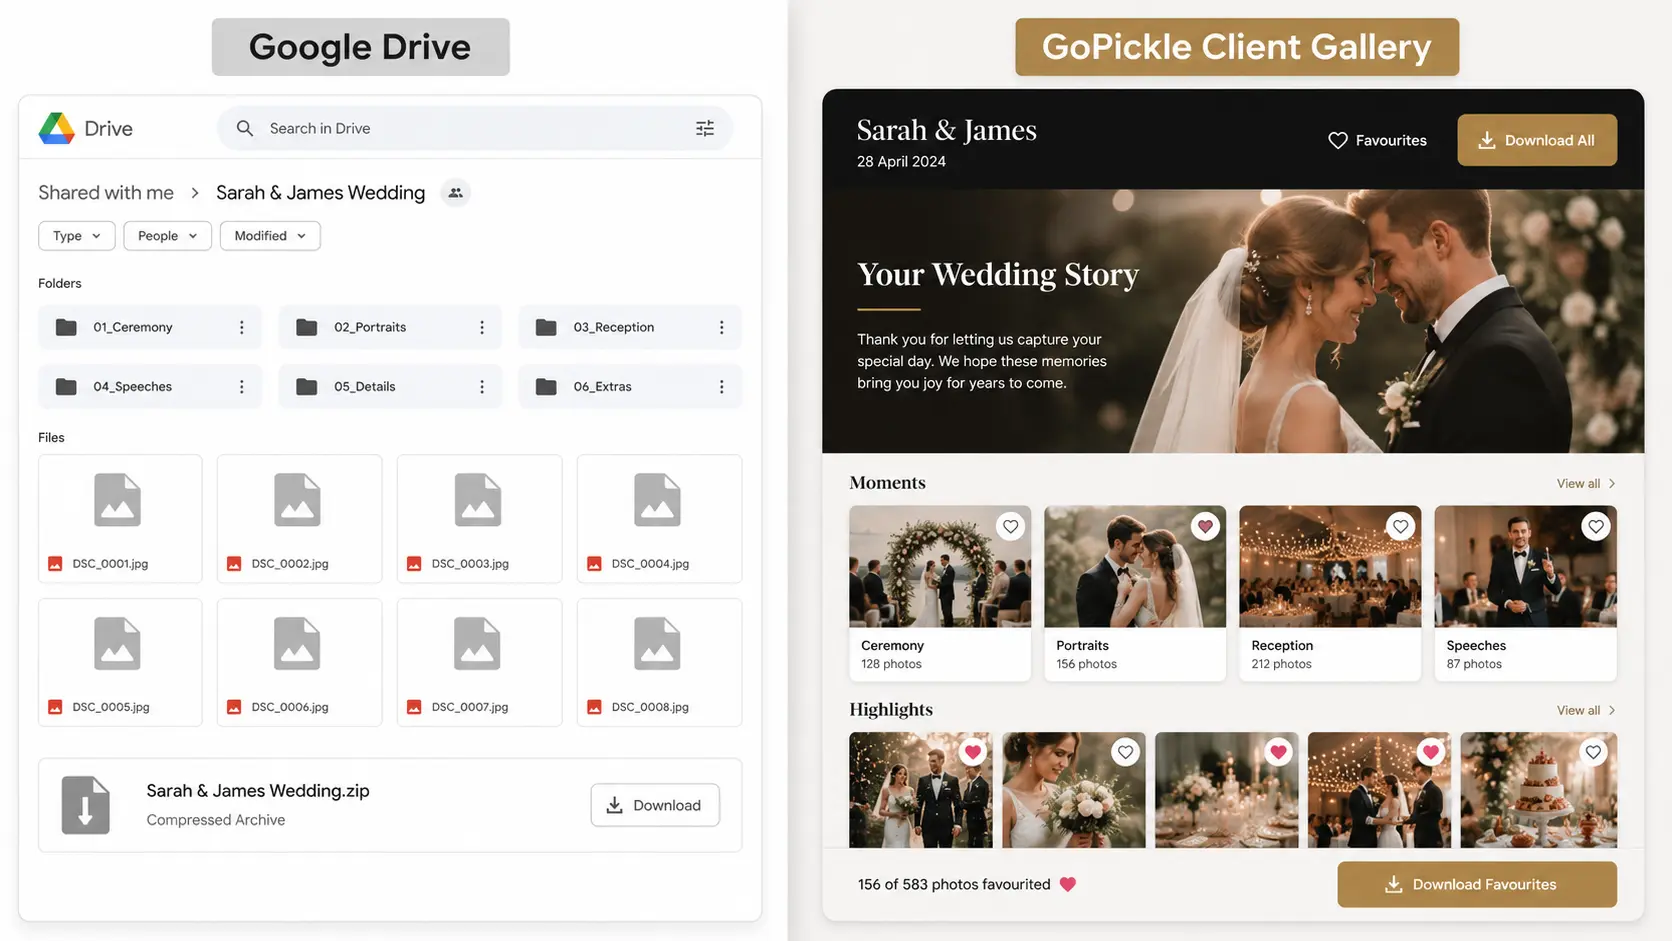Go to Shared with me breadcrumb

106,193
